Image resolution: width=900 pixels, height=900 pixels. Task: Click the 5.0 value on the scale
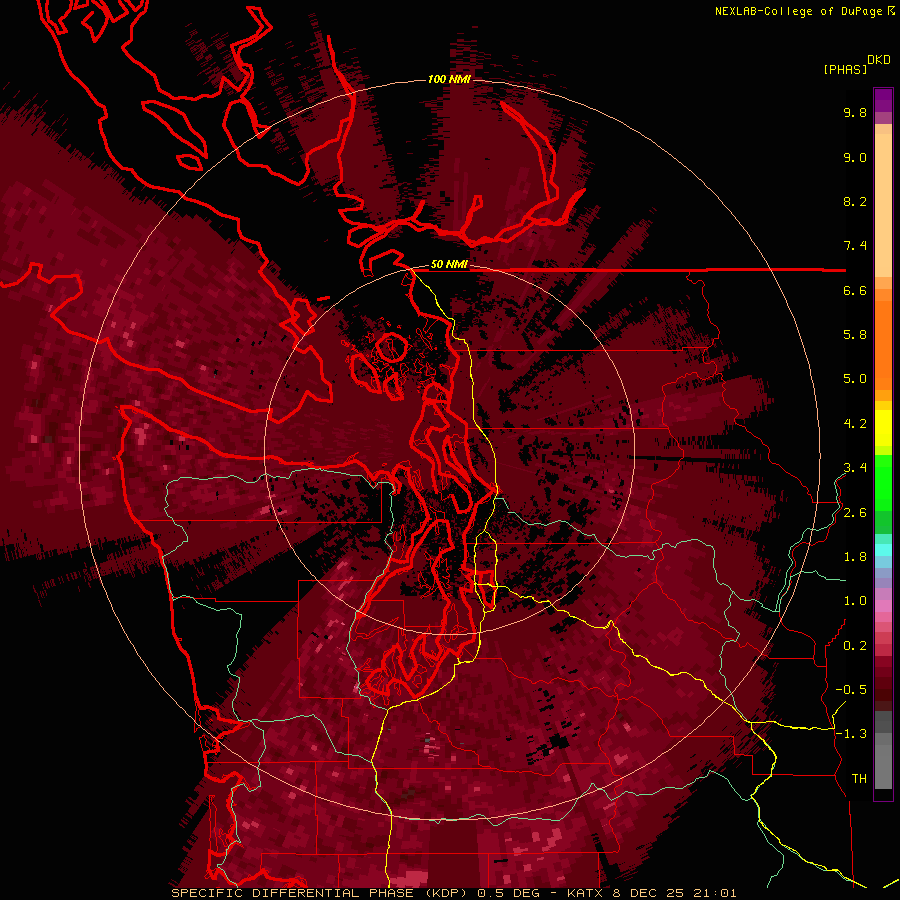click(855, 379)
